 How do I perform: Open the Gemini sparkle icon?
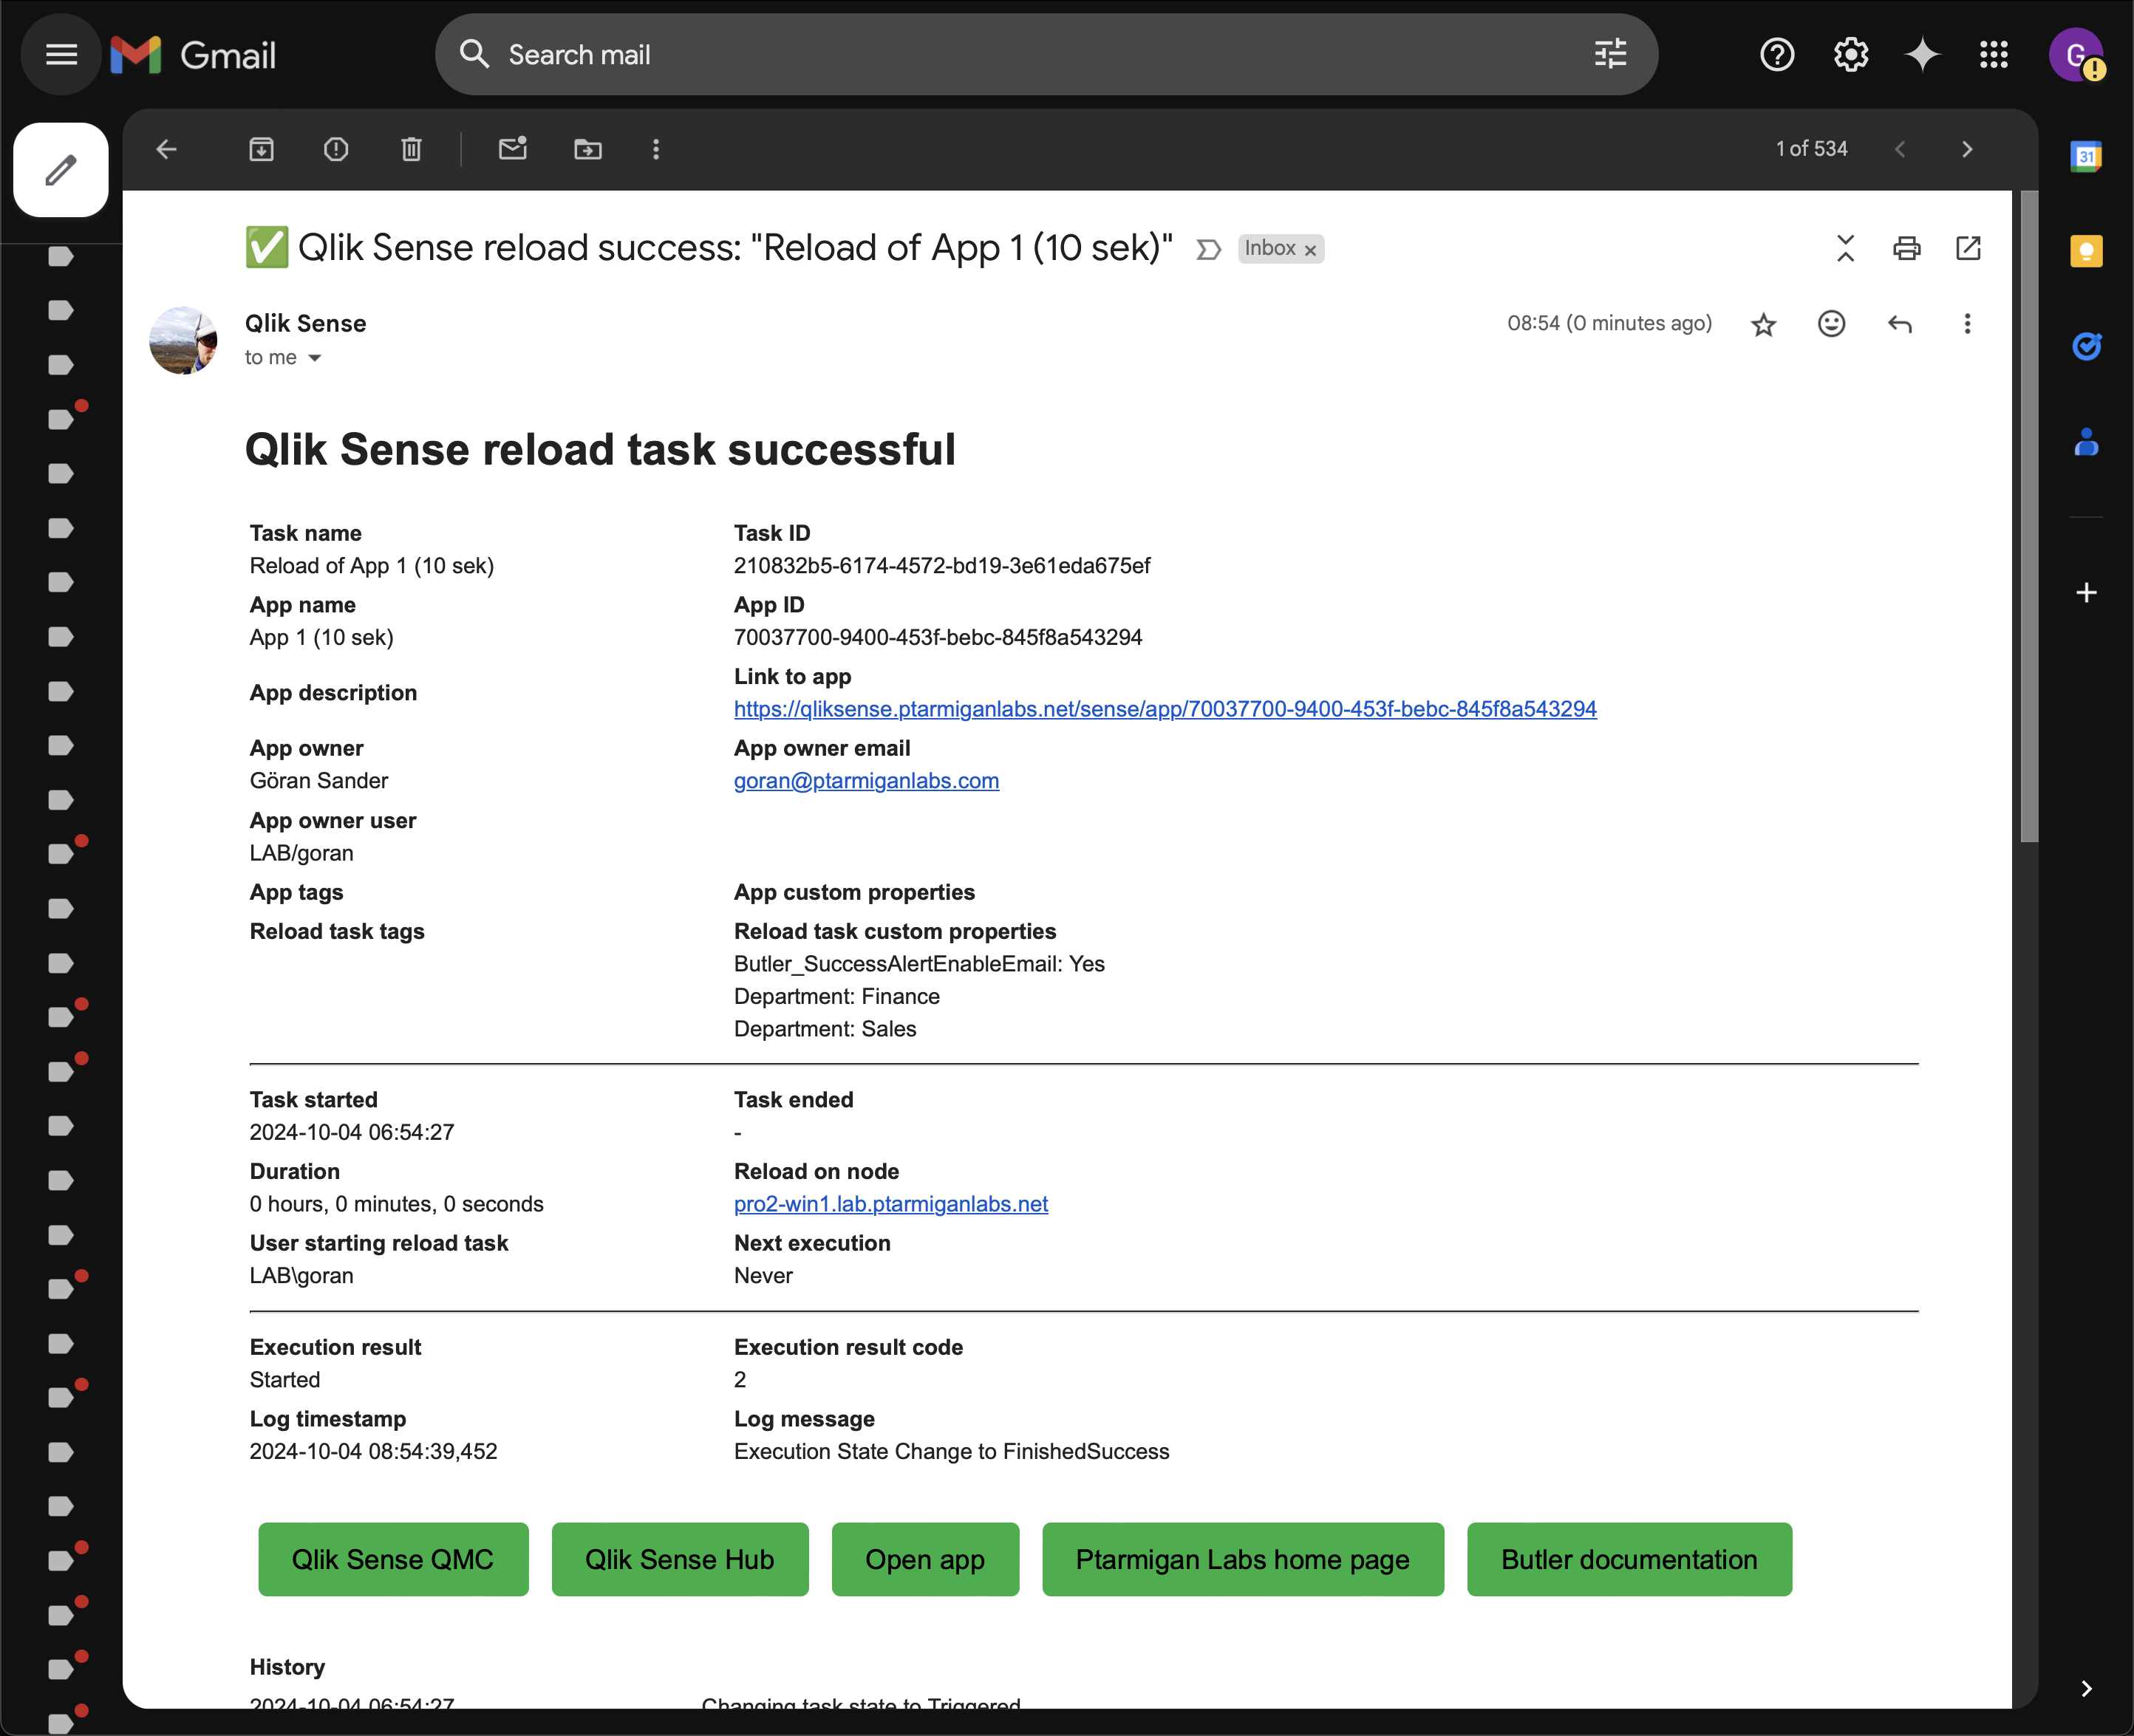[1922, 54]
